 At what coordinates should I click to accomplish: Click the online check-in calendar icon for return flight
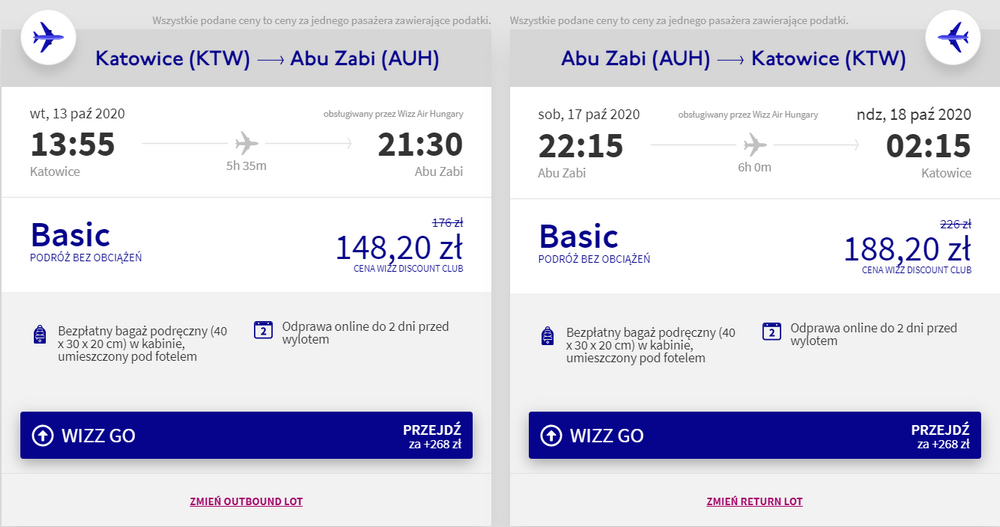[x=771, y=331]
